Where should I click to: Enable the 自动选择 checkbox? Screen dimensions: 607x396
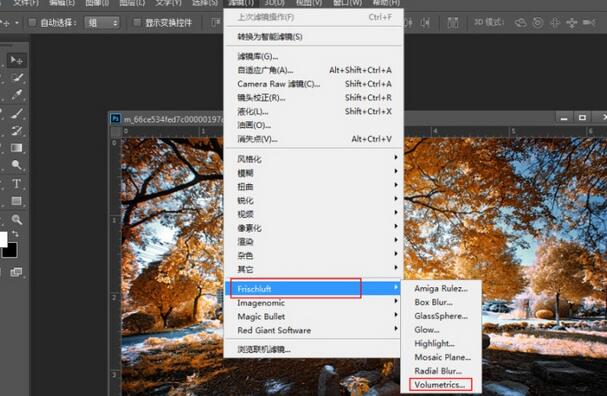tap(33, 22)
